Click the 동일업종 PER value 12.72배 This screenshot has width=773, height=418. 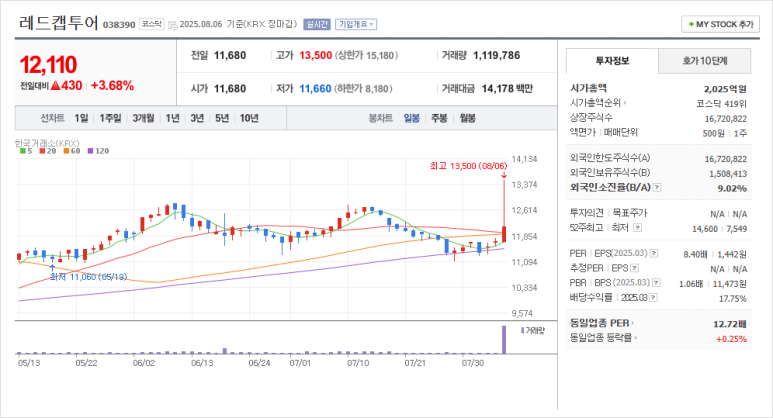coord(730,324)
